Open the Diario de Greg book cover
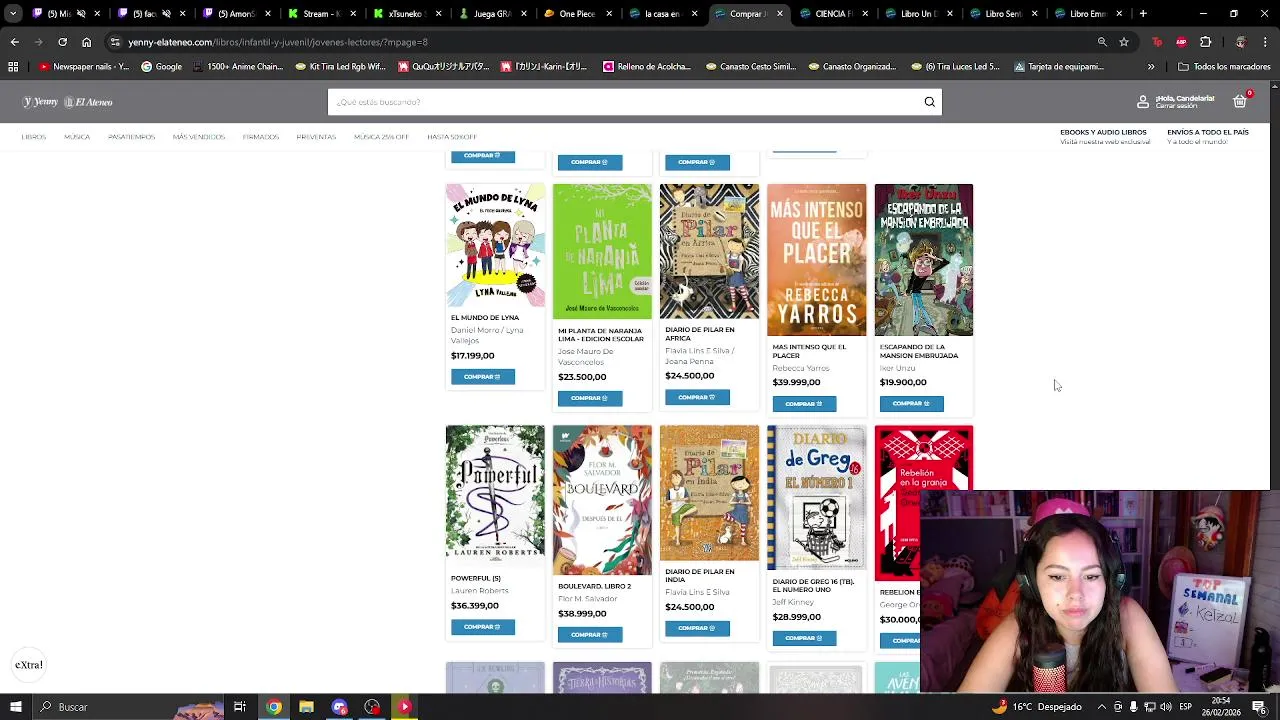The image size is (1280, 720). click(x=816, y=498)
